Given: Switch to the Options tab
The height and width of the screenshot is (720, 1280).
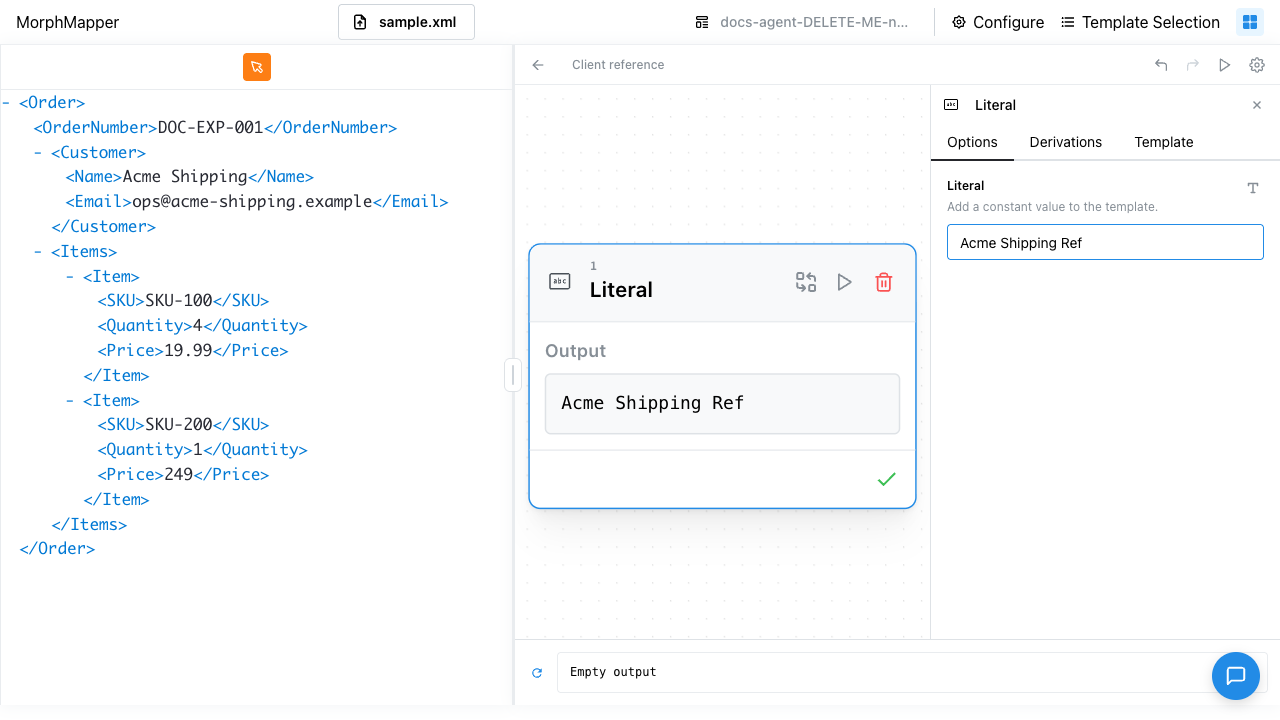Looking at the screenshot, I should click(972, 142).
